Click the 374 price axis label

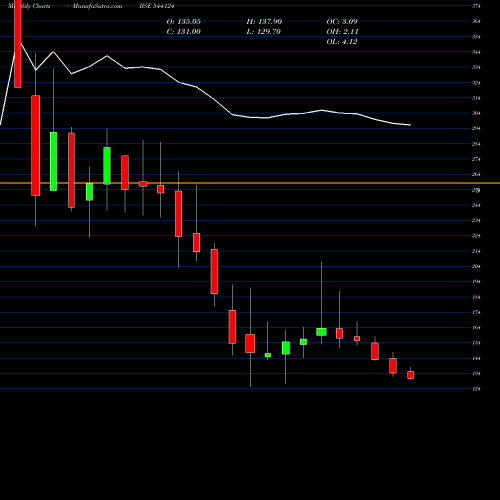476,6
